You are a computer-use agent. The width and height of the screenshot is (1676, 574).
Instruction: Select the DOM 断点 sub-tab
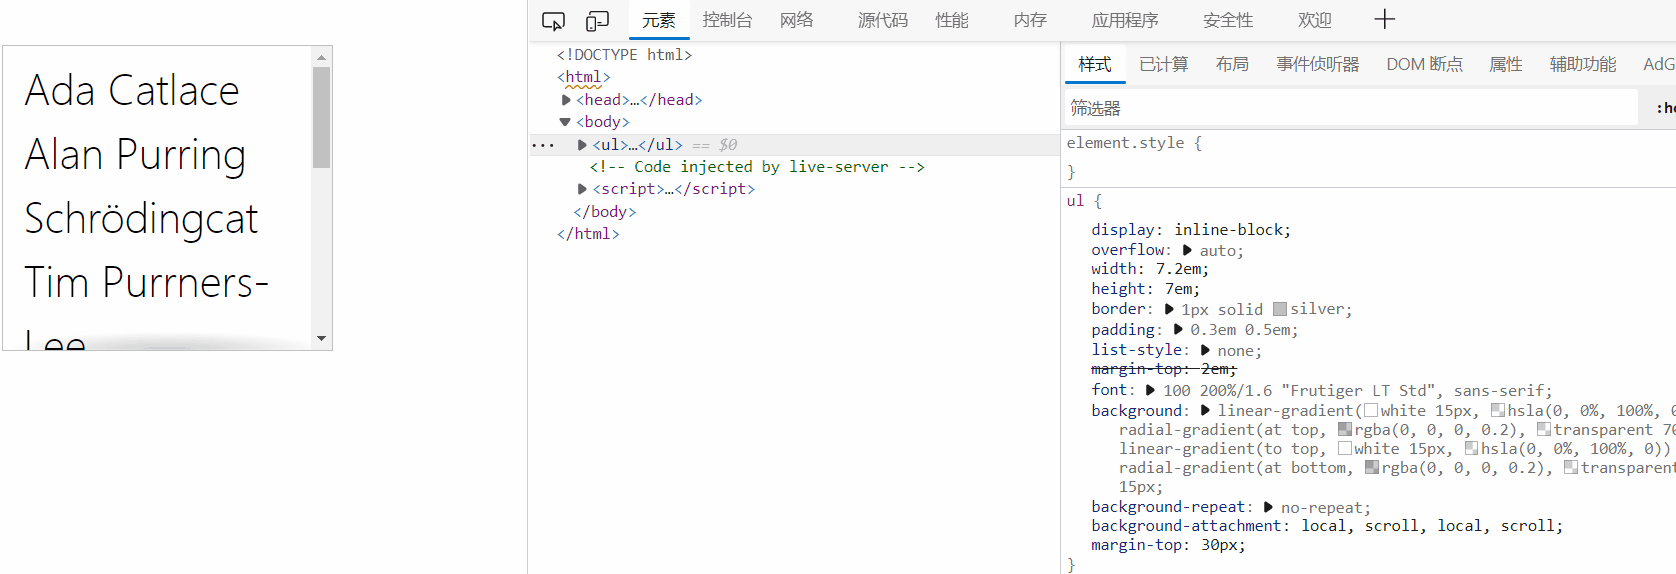(1424, 64)
